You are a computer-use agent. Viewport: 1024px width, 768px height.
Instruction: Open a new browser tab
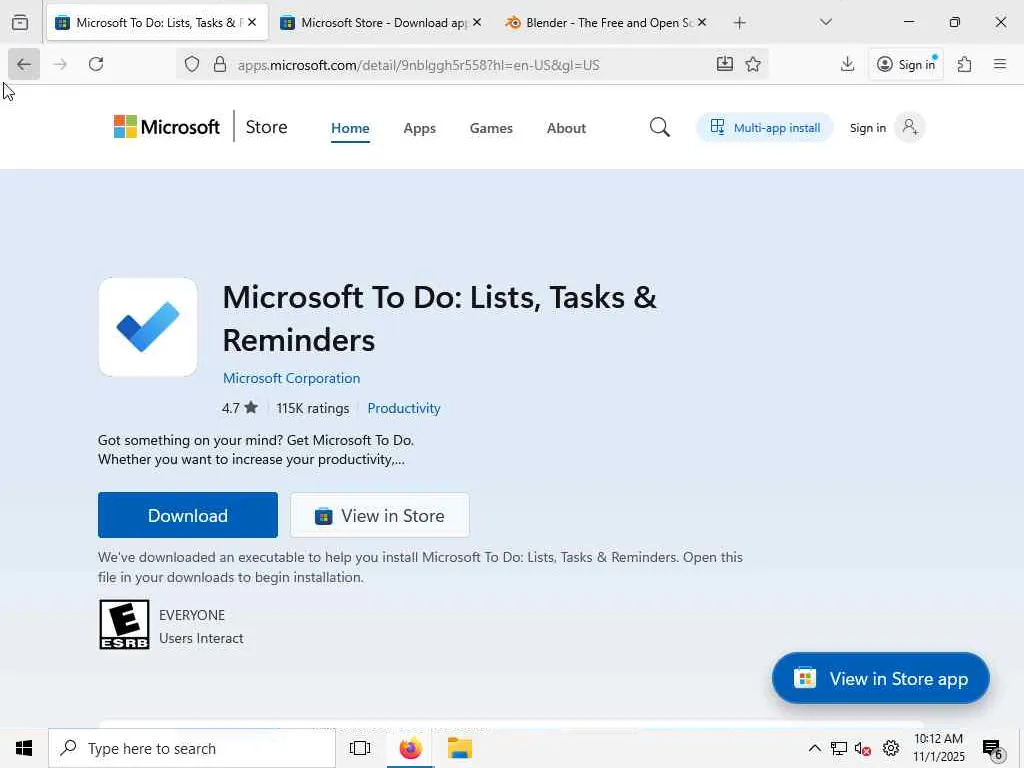click(739, 23)
